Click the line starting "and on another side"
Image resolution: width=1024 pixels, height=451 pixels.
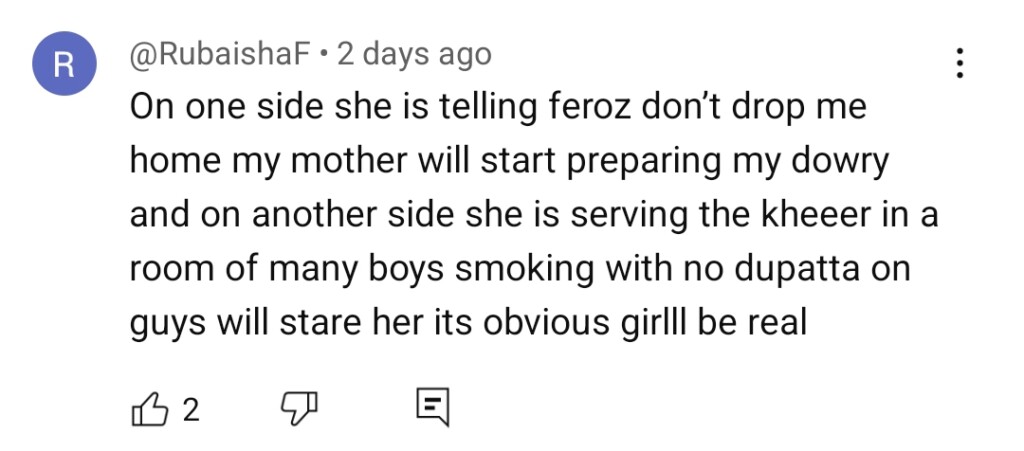pos(534,216)
